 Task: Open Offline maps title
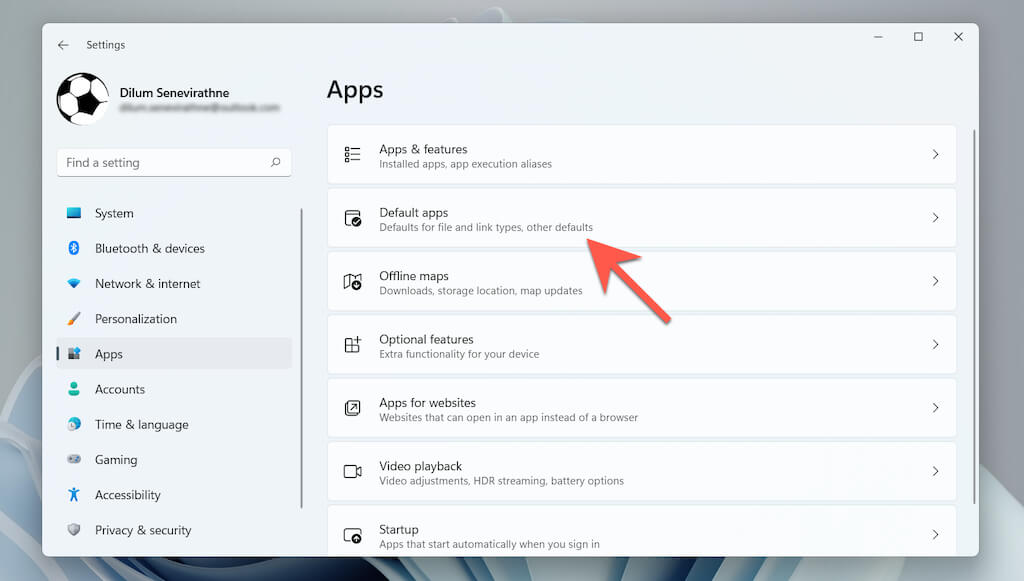[x=413, y=276]
